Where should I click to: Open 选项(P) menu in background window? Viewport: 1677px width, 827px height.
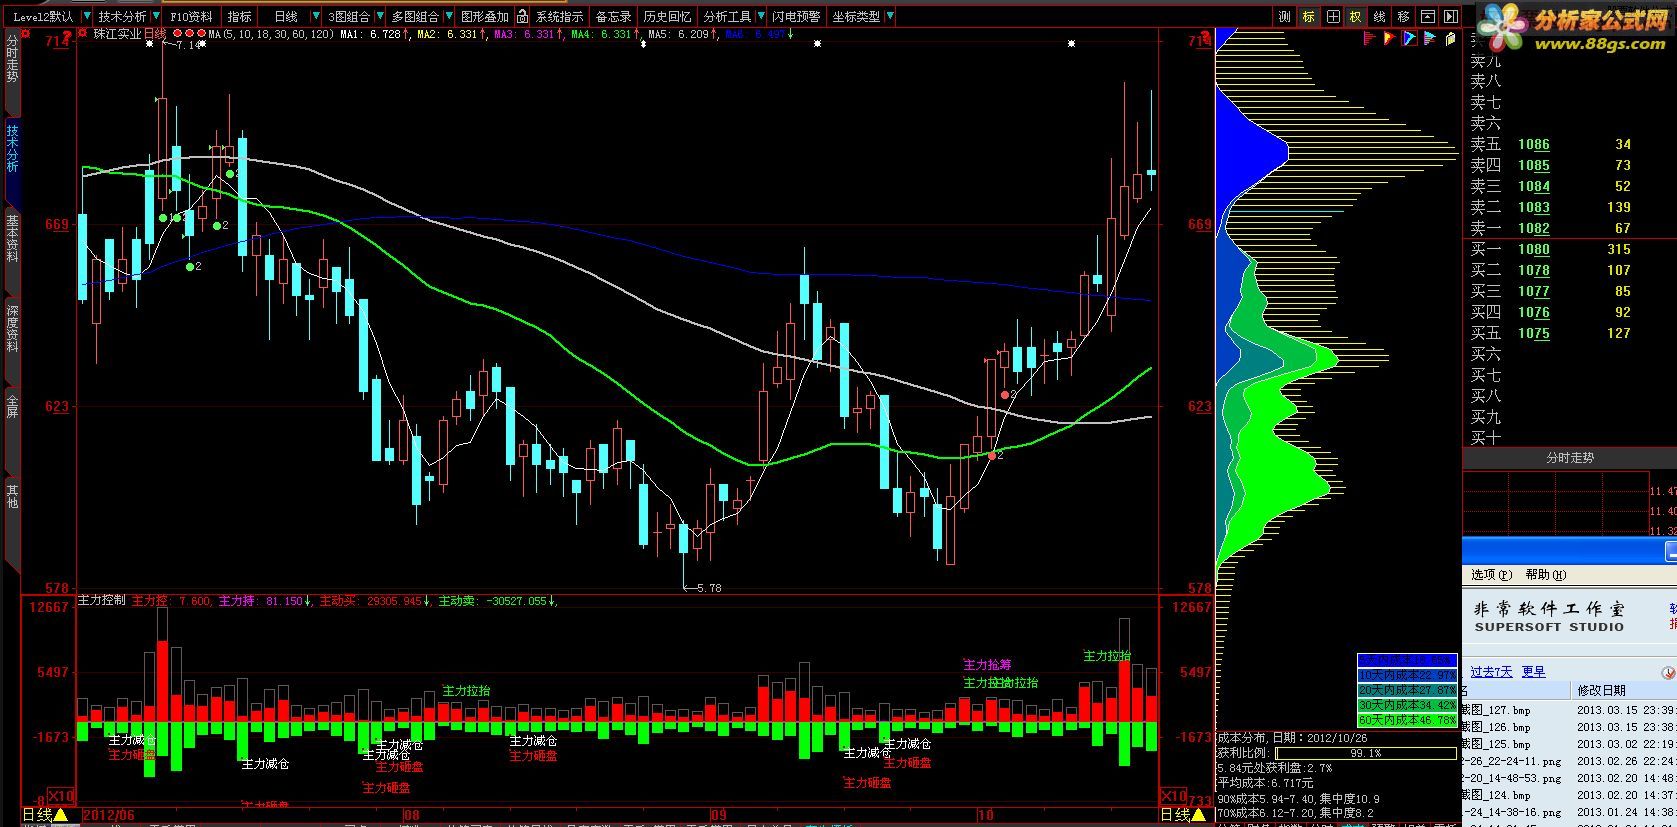pyautogui.click(x=1491, y=575)
